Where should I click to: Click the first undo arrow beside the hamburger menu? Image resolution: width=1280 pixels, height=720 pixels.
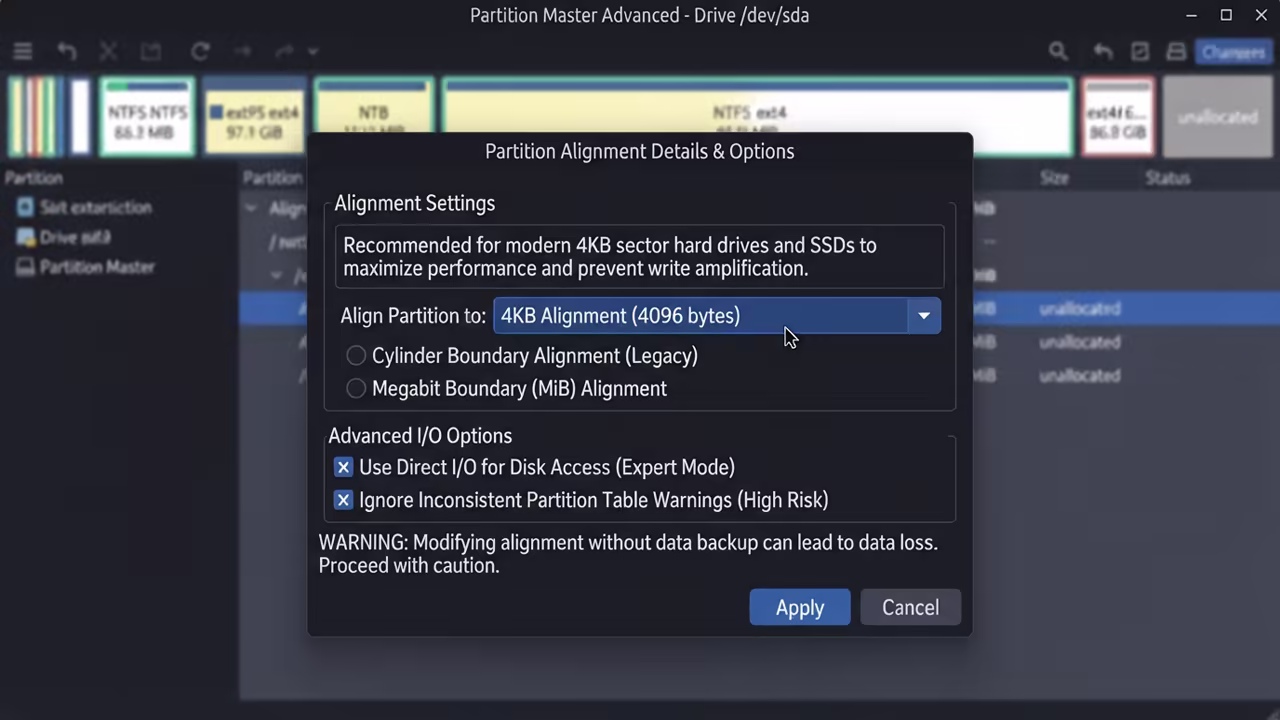66,51
